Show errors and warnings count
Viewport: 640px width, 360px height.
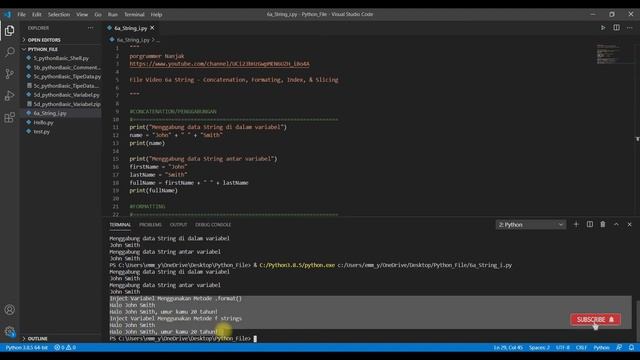65,348
